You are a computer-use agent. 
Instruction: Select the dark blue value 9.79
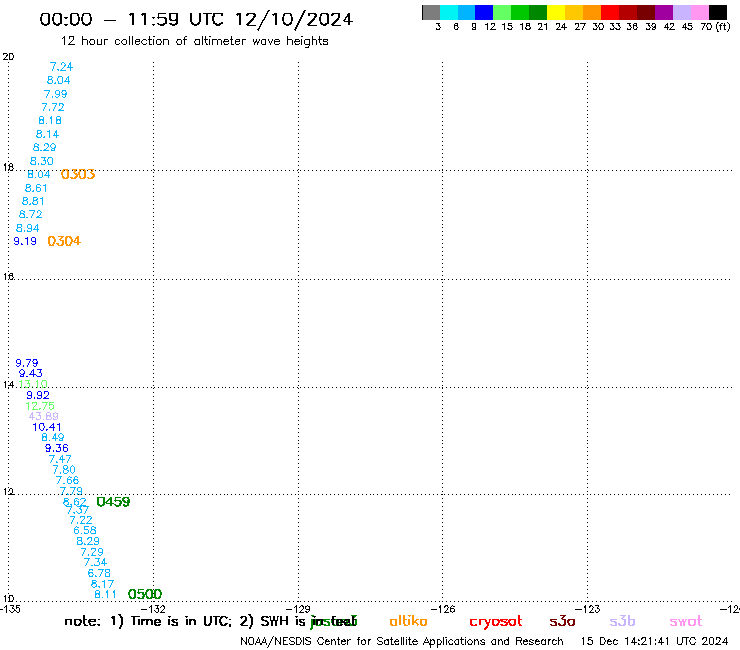click(26, 363)
